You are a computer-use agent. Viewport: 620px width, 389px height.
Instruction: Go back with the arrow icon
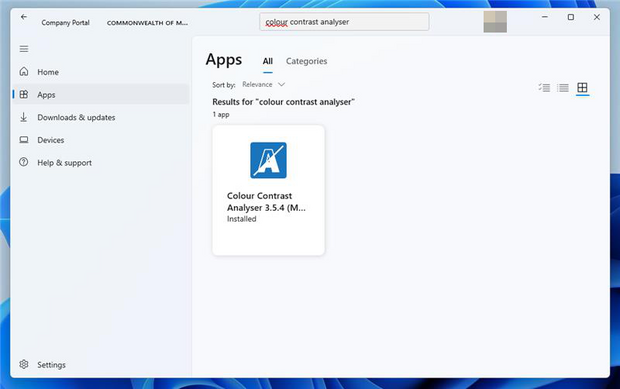(24, 17)
